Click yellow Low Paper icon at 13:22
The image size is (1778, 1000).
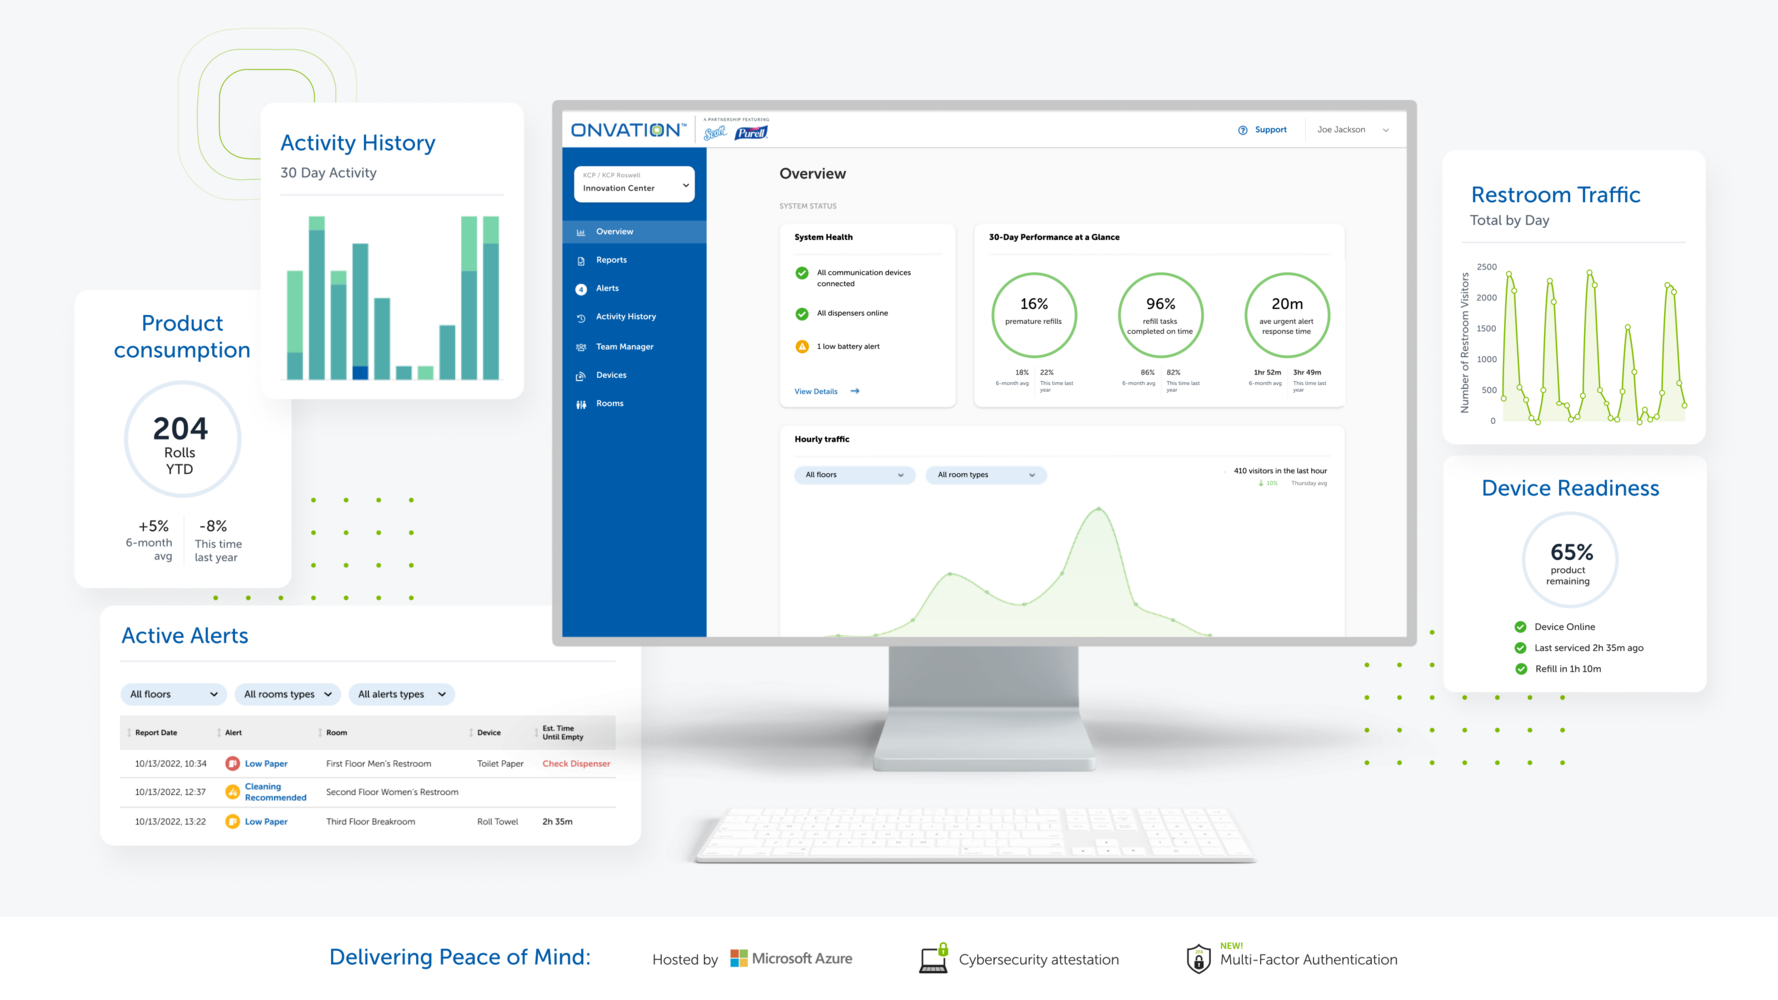tap(232, 822)
